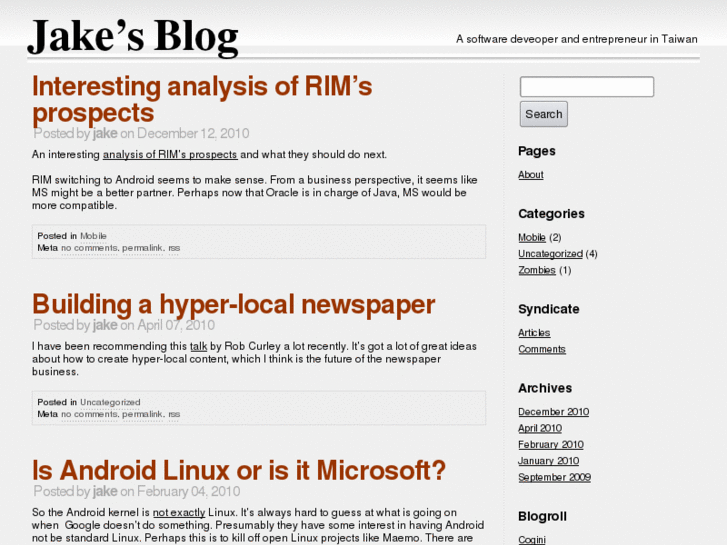Image resolution: width=727 pixels, height=545 pixels.
Task: Click inside the search text field
Action: (587, 87)
